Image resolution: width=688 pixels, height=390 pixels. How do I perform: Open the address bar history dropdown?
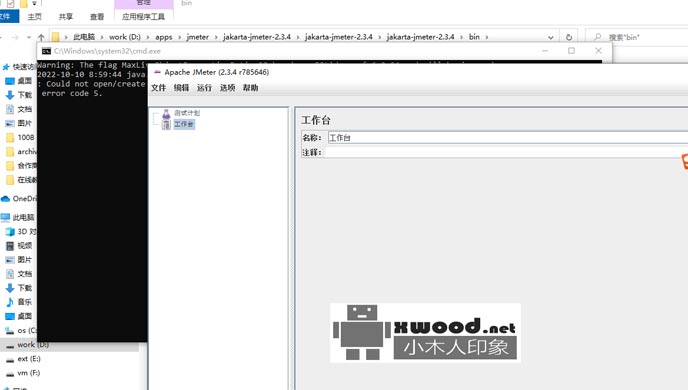coord(551,37)
